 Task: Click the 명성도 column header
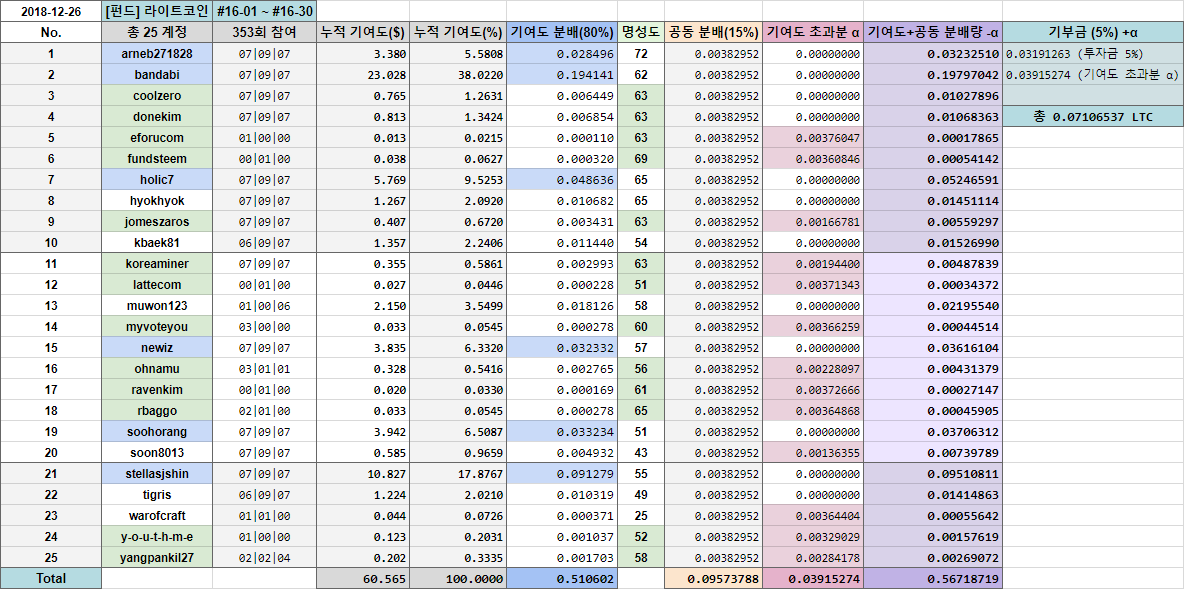click(x=640, y=32)
